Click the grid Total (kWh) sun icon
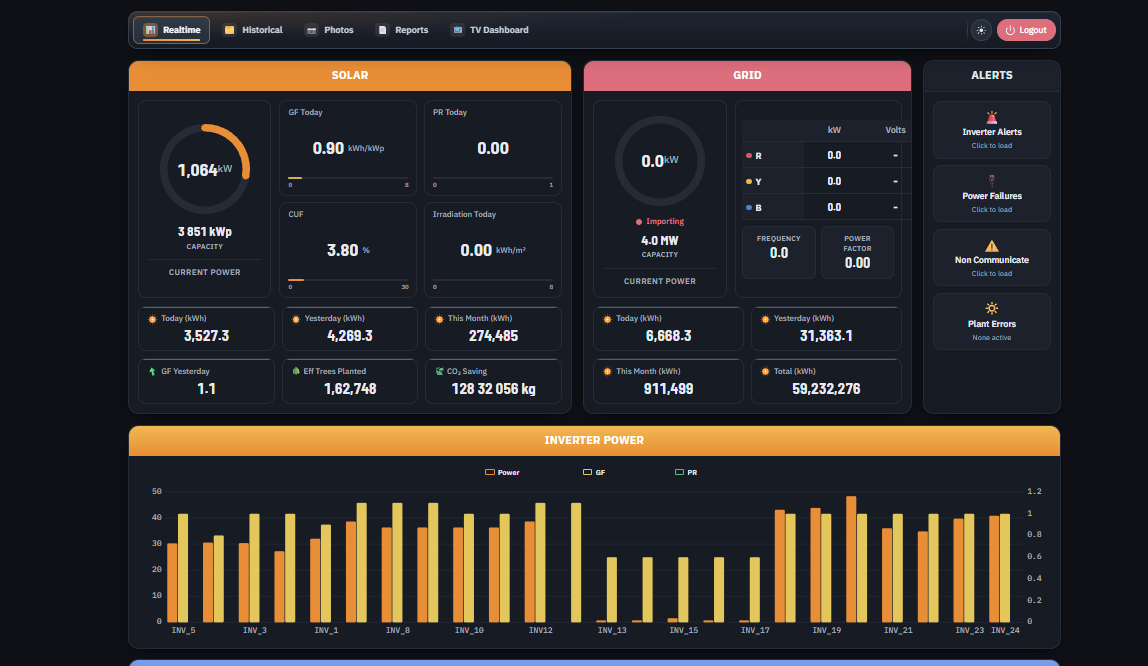Viewport: 1148px width, 666px height. 765,372
